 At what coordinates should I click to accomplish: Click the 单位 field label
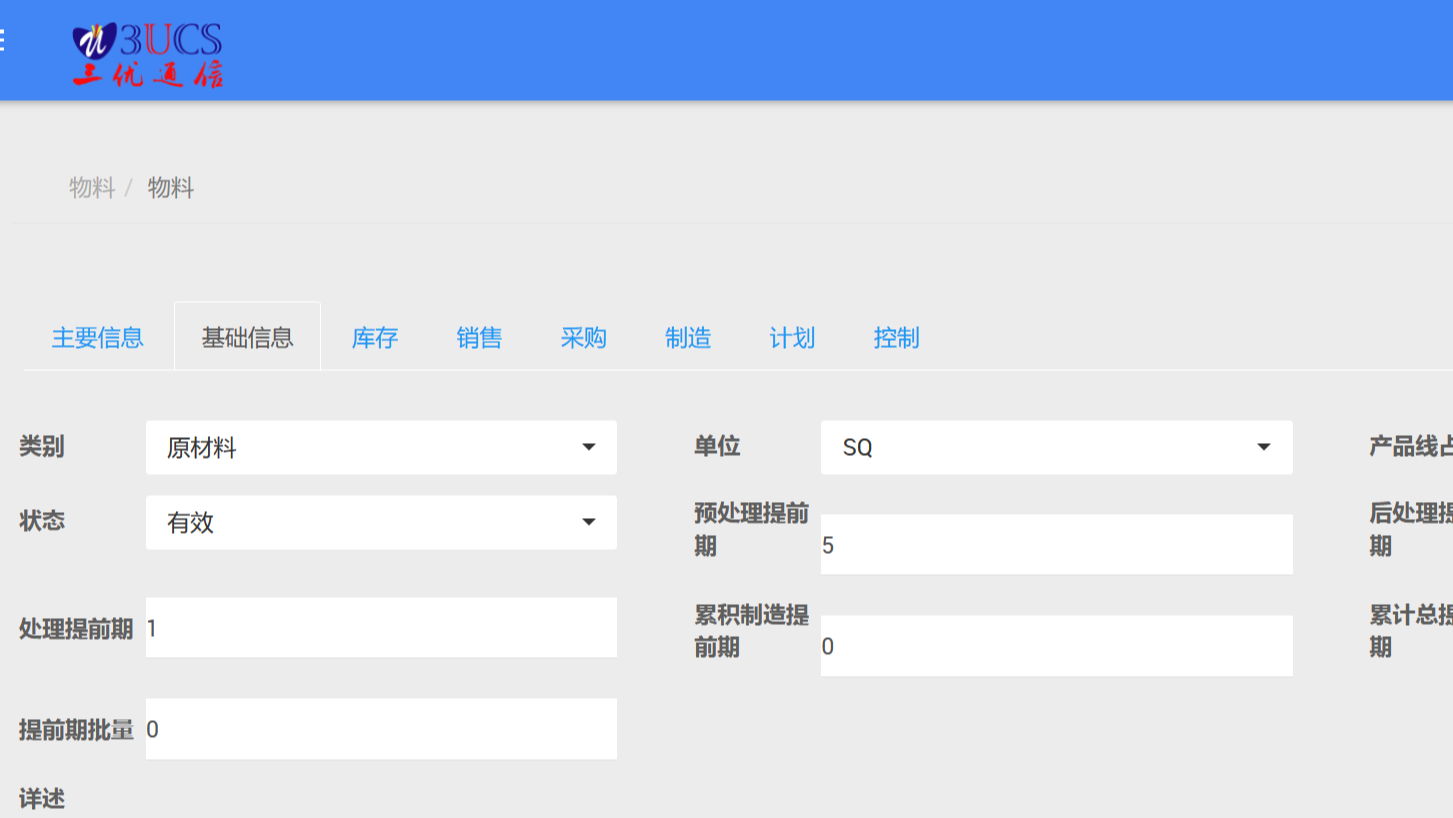click(x=717, y=446)
